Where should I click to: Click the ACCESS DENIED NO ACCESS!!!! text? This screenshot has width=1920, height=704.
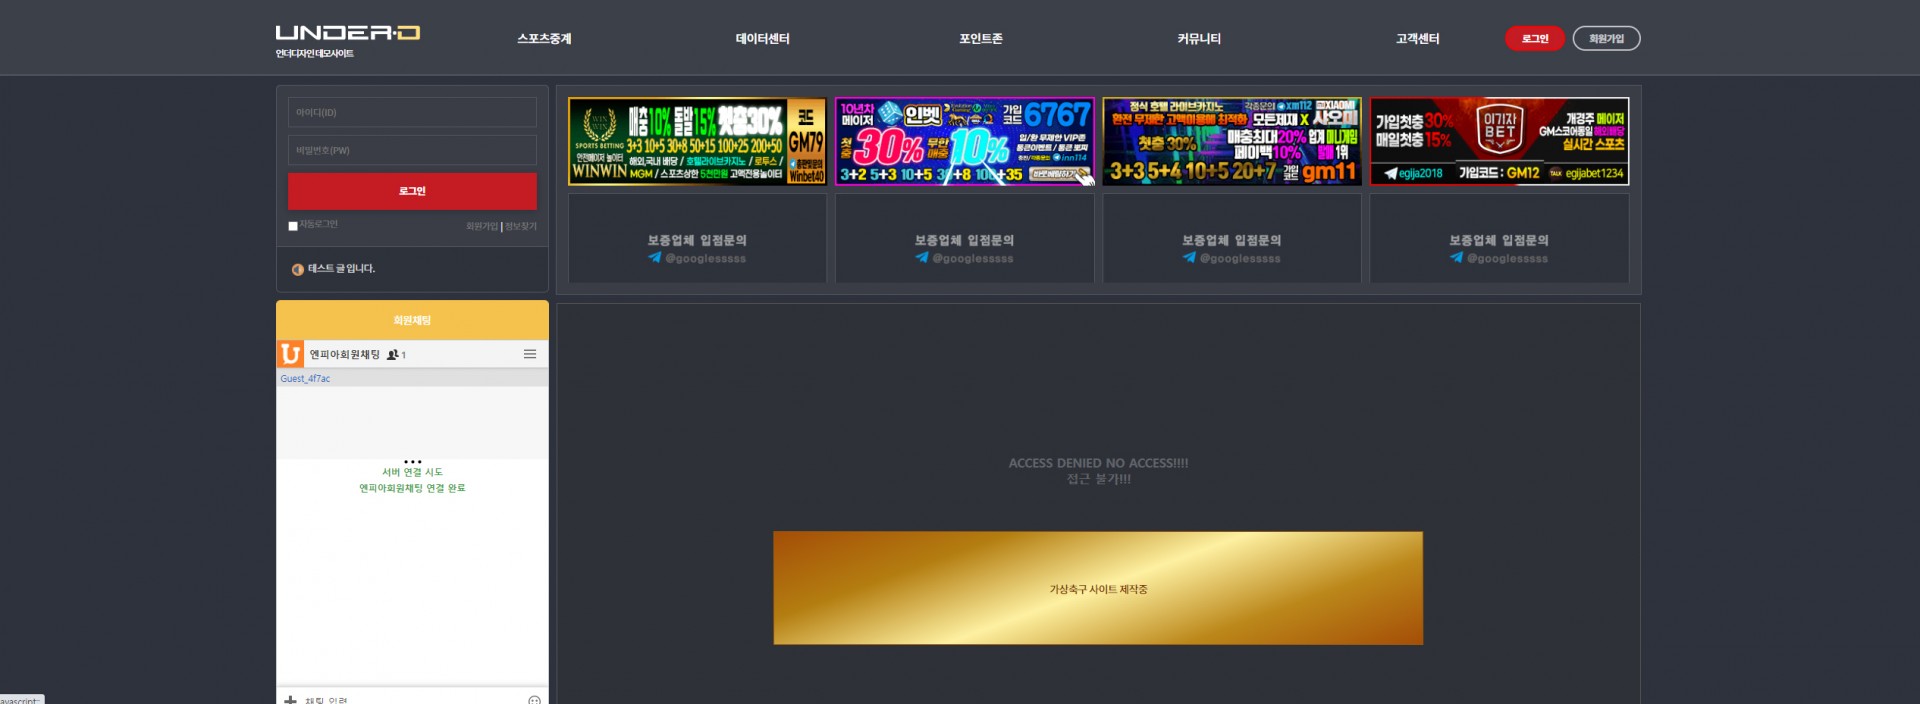[x=1098, y=463]
